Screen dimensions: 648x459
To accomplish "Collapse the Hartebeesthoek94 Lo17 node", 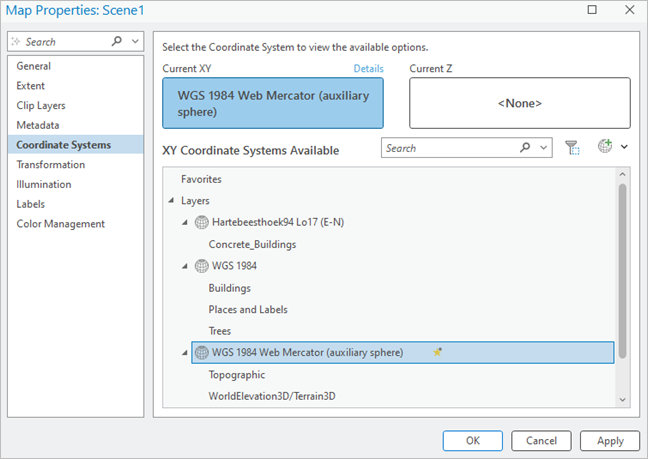I will [185, 222].
